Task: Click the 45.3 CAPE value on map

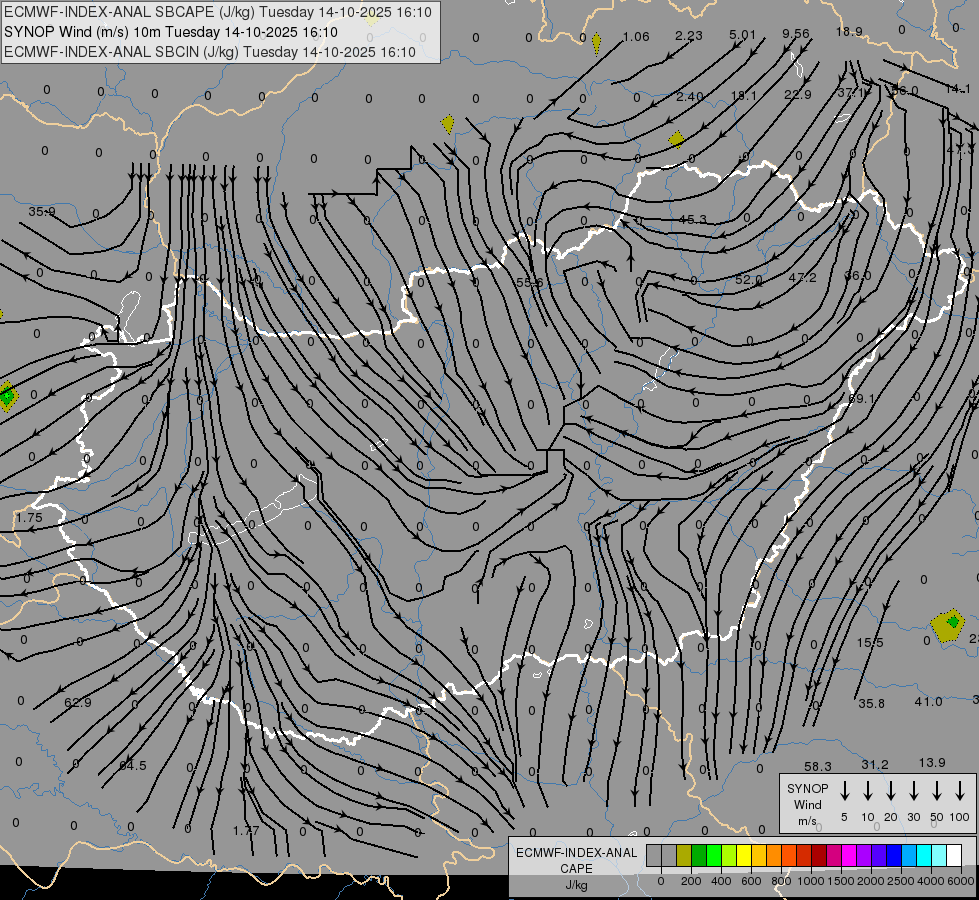Action: [x=692, y=219]
